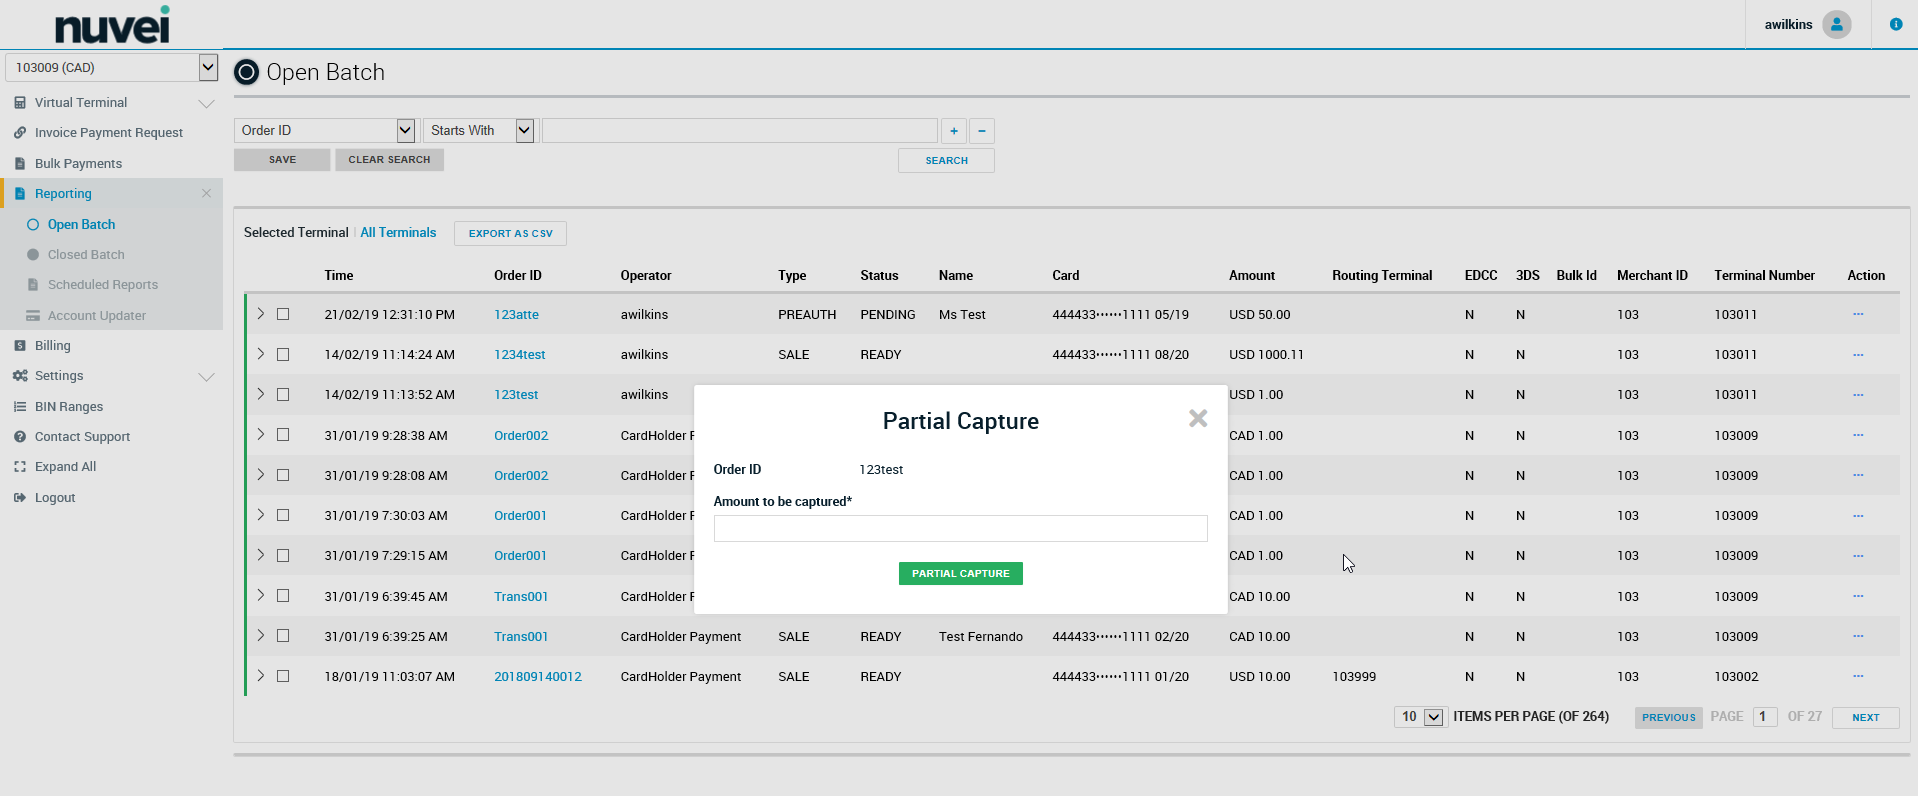Select checkbox for 123atte order row
This screenshot has height=796, width=1918.
tap(283, 314)
